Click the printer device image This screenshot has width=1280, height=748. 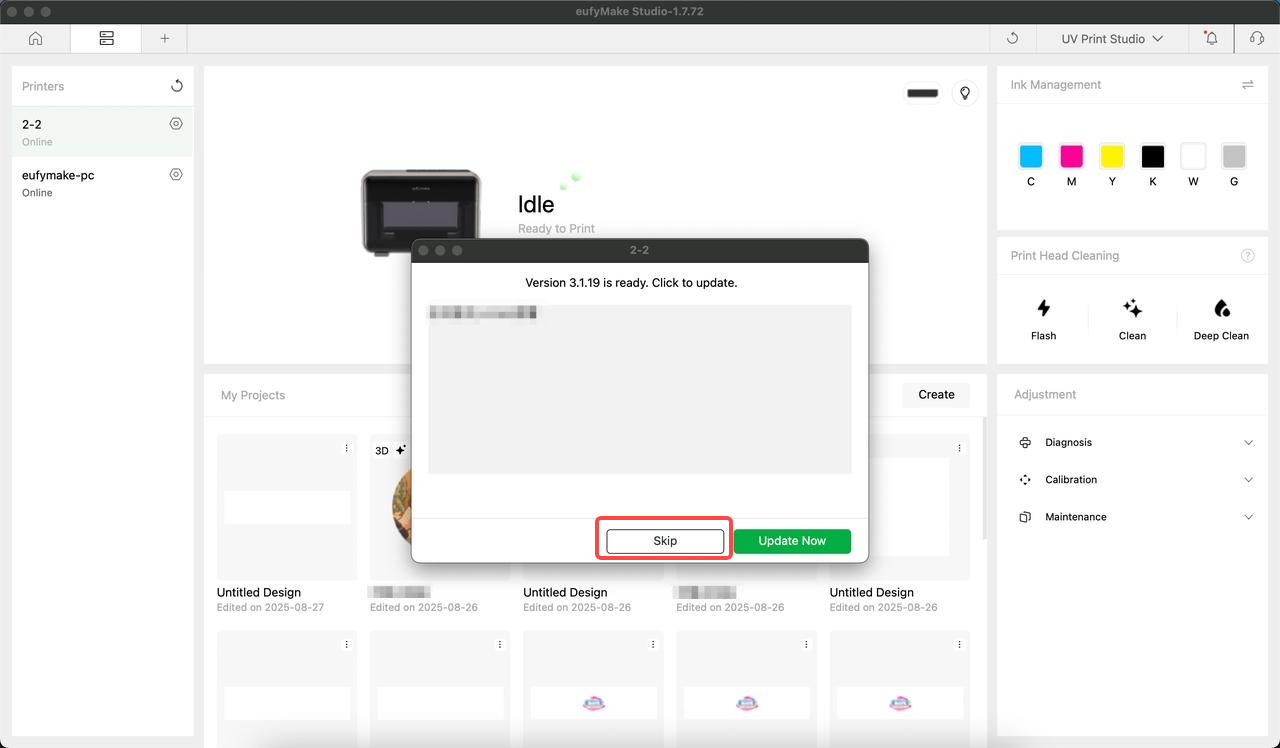tap(421, 212)
